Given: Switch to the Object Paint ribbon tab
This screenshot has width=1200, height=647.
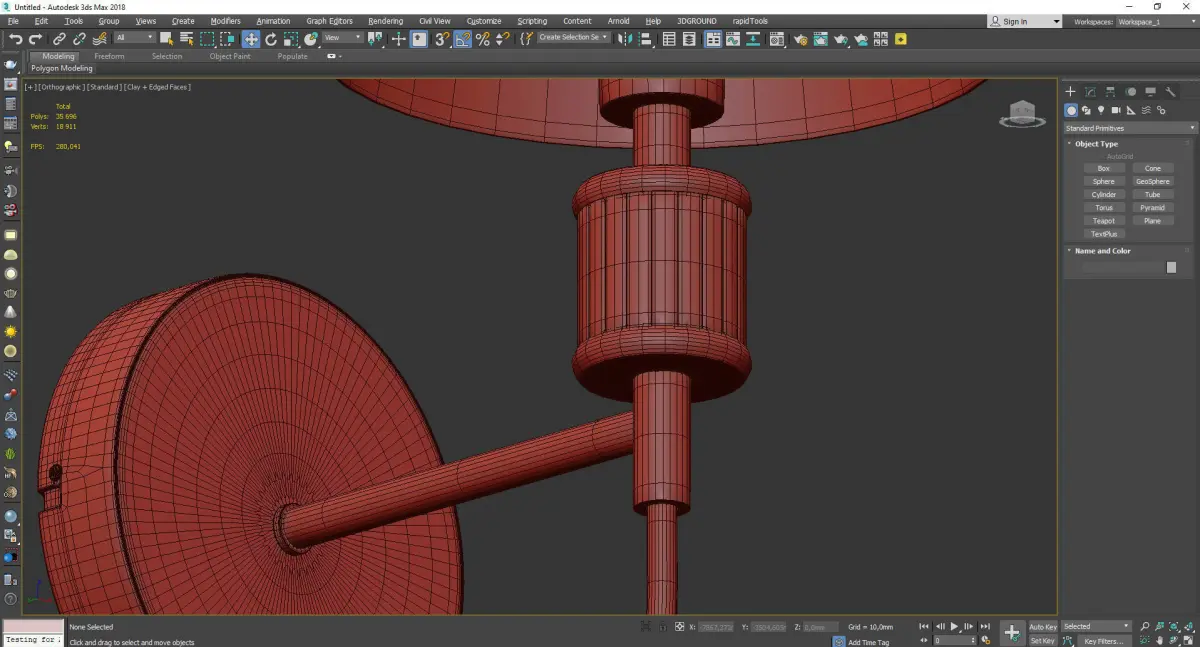Looking at the screenshot, I should pos(229,56).
